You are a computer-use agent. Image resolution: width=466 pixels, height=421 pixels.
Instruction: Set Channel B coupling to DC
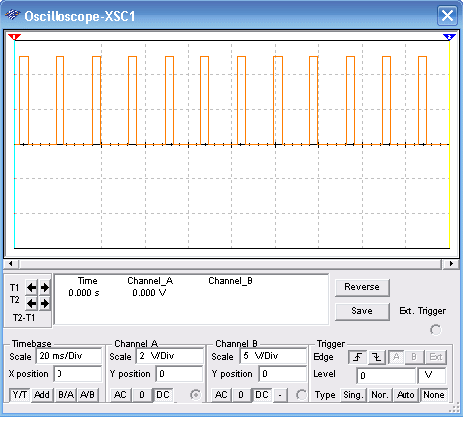pos(262,395)
